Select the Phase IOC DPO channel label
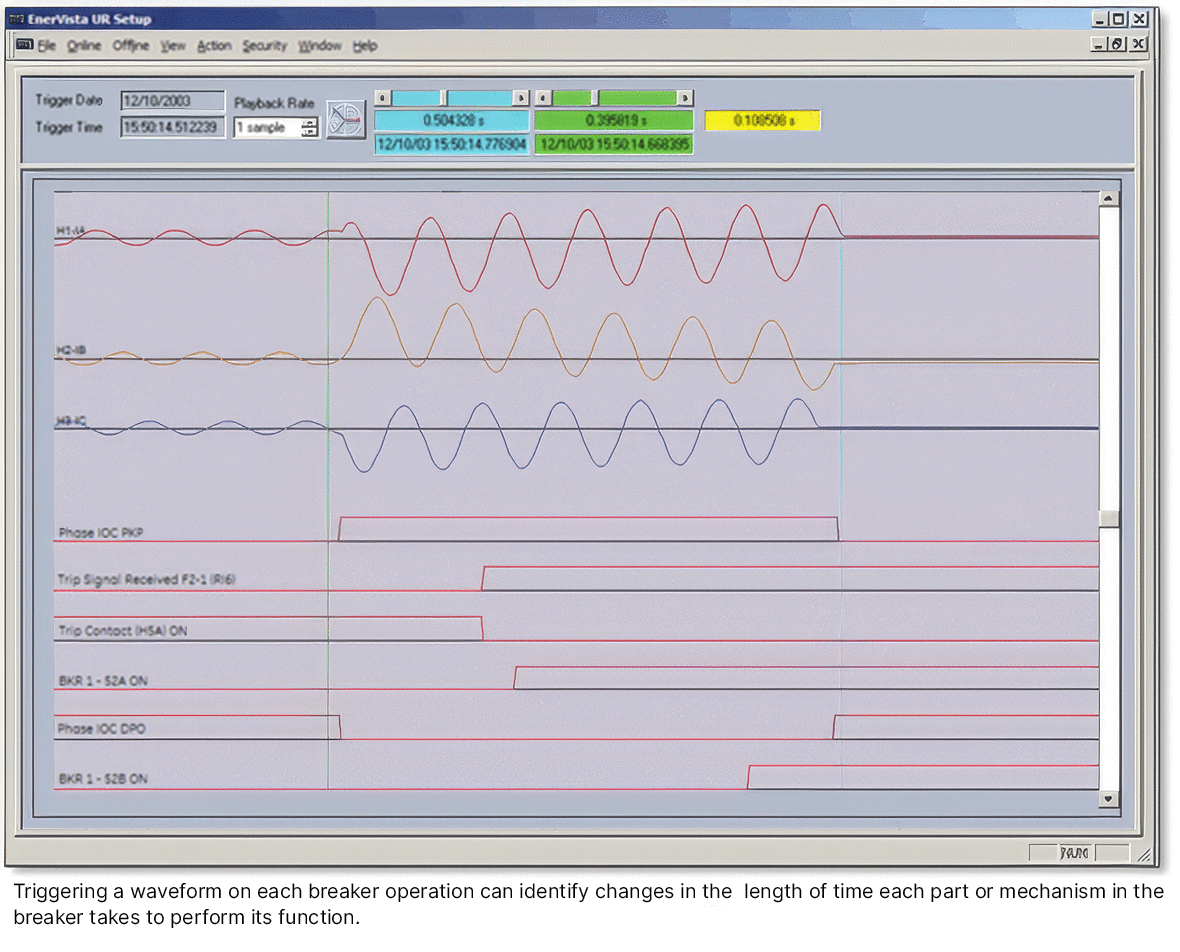This screenshot has height=952, width=1180. coord(102,728)
